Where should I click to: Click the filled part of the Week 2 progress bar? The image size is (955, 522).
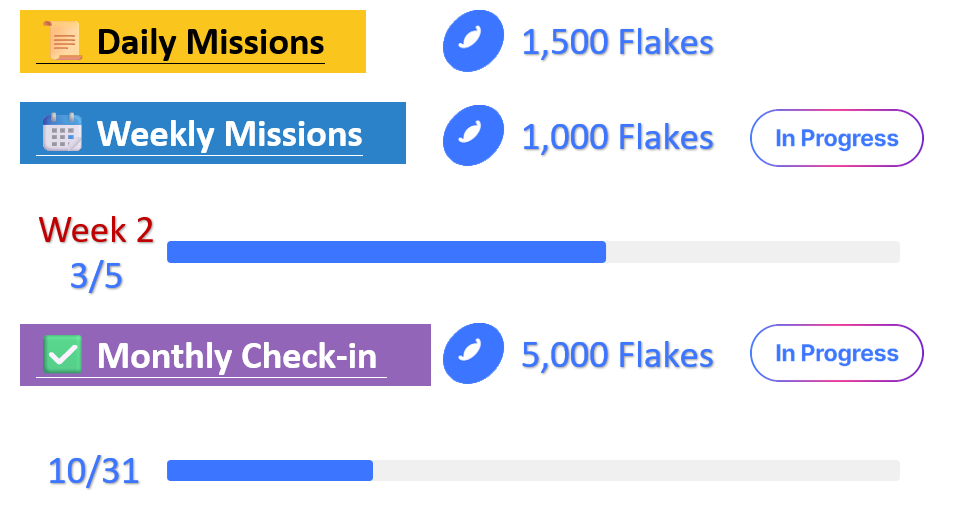[386, 252]
